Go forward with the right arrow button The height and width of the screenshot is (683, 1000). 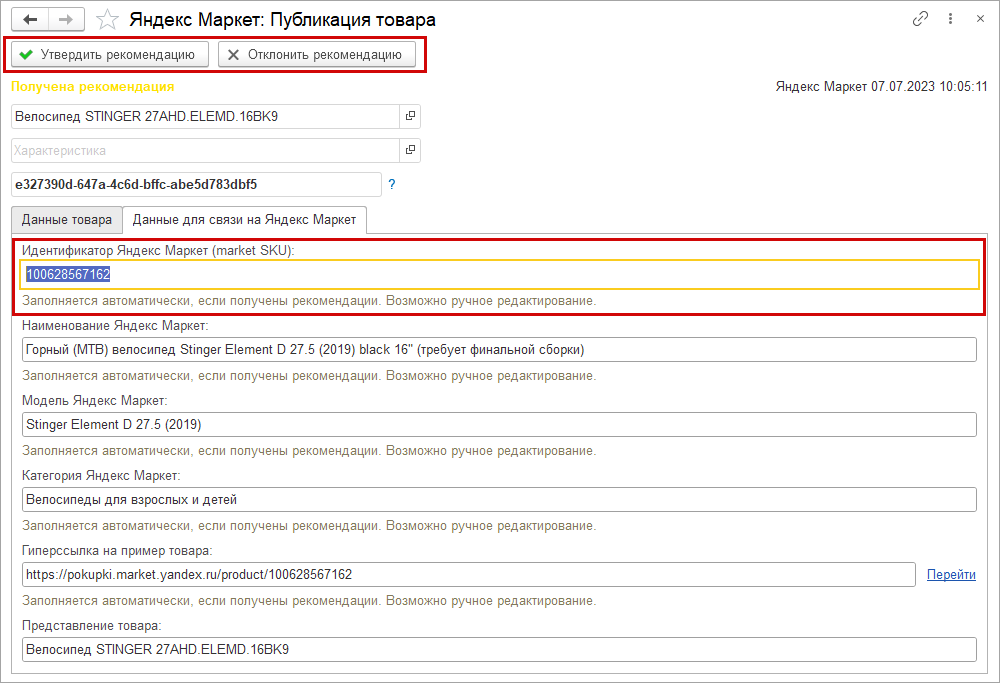pos(66,20)
